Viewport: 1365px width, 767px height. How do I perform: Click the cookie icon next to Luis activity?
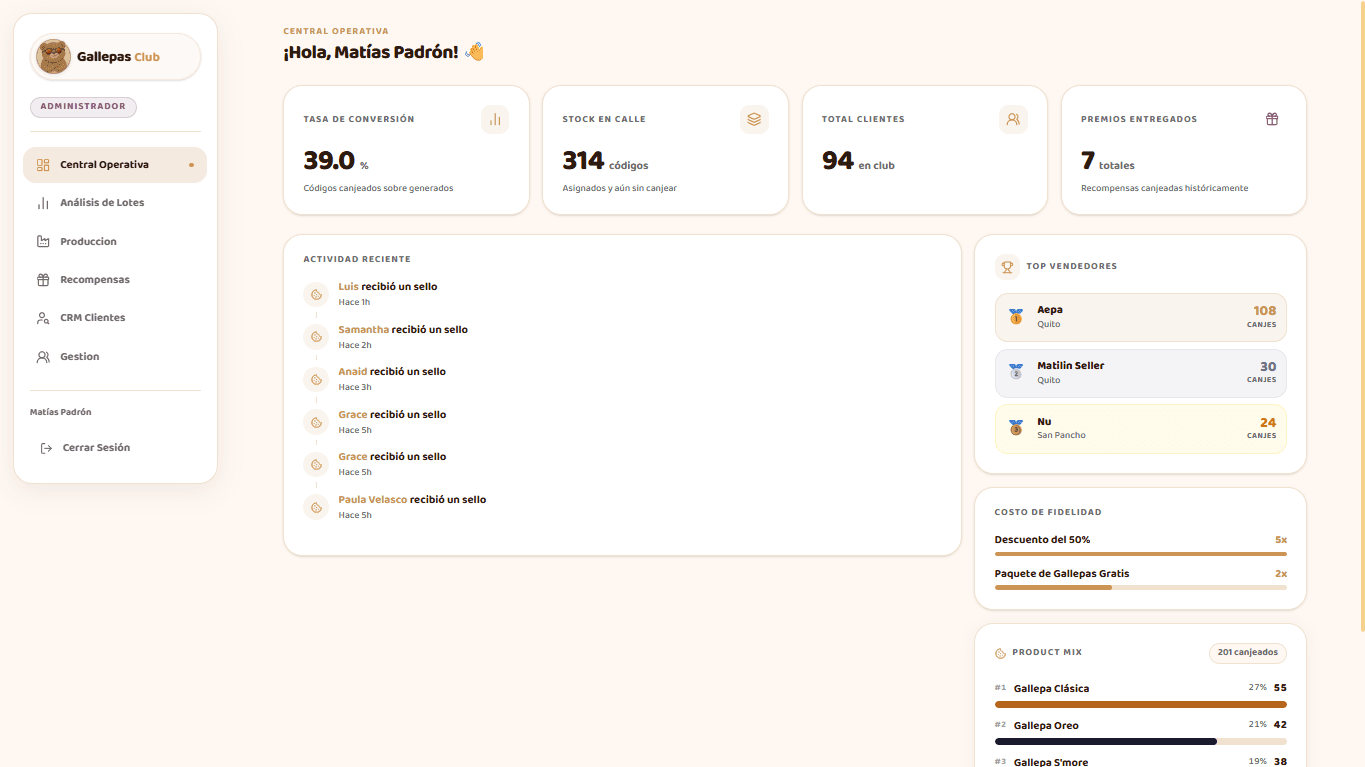click(316, 294)
